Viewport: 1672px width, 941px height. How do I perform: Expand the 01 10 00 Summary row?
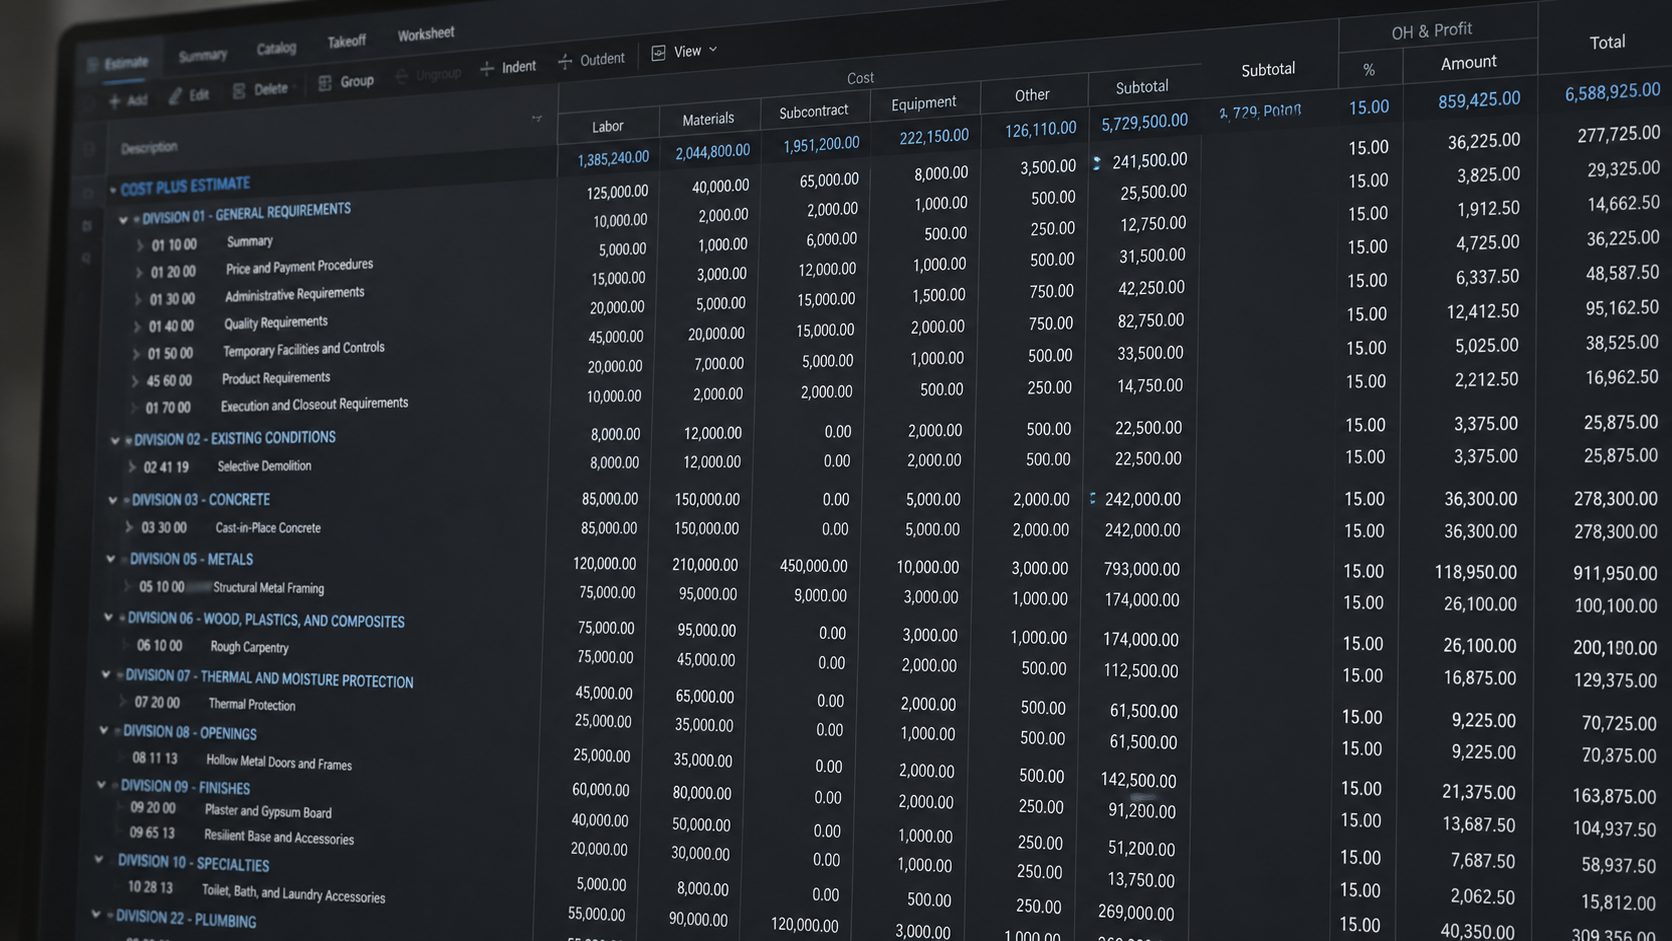[139, 245]
